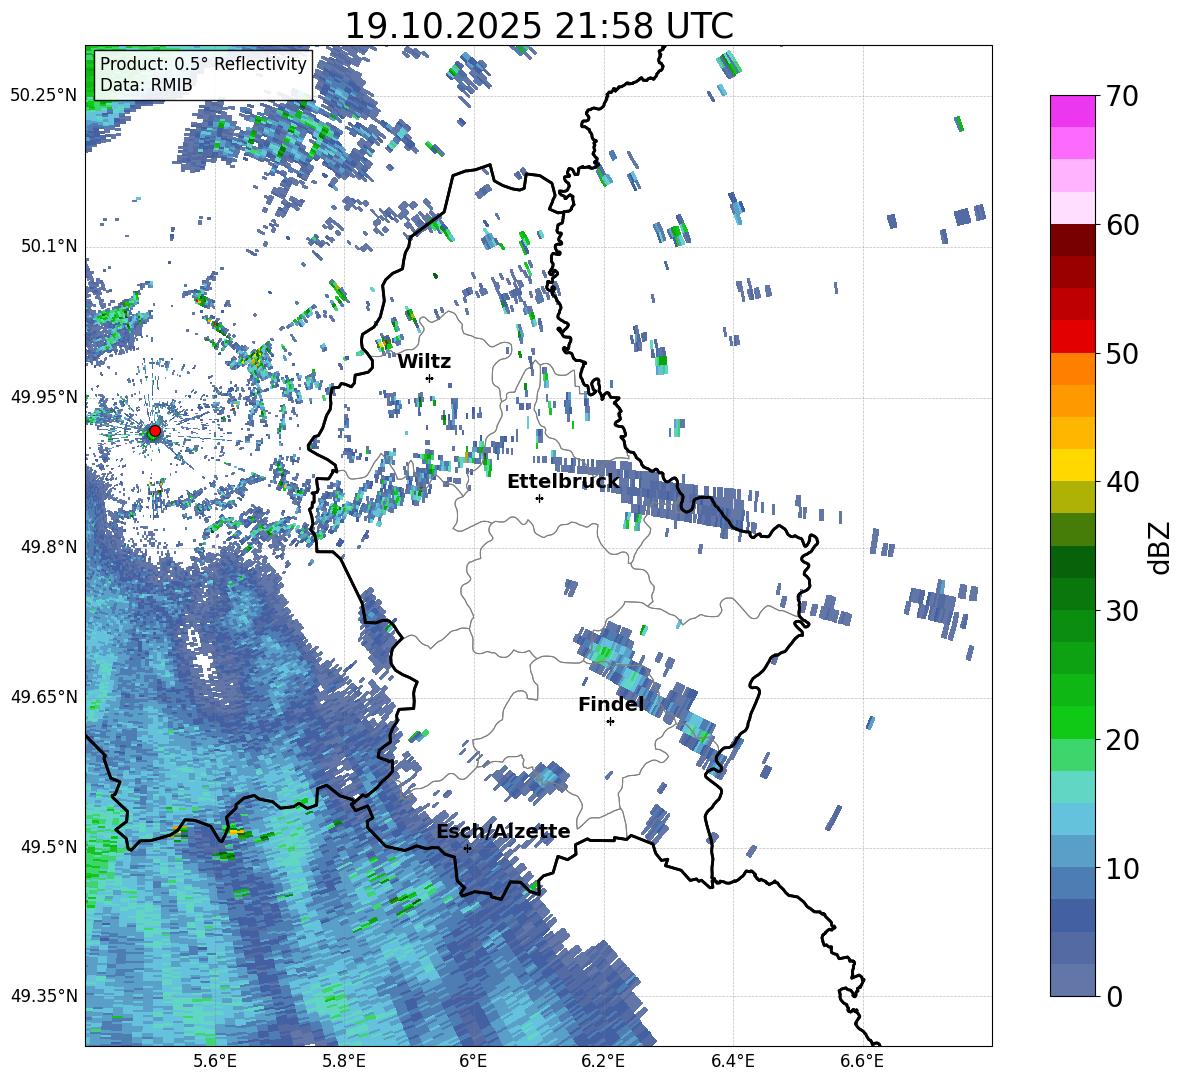Click the orange colorbar segment below 50
The height and width of the screenshot is (1081, 1184).
[x=1072, y=369]
